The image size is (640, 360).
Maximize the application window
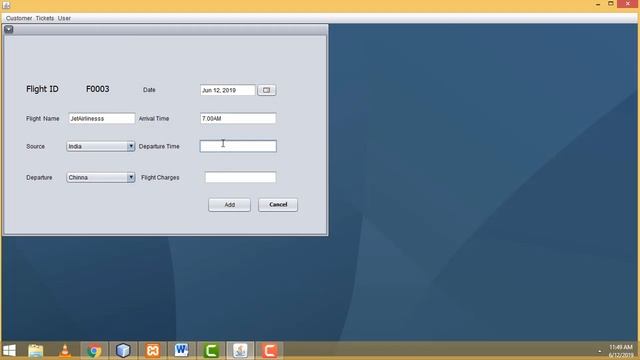(x=611, y=4)
